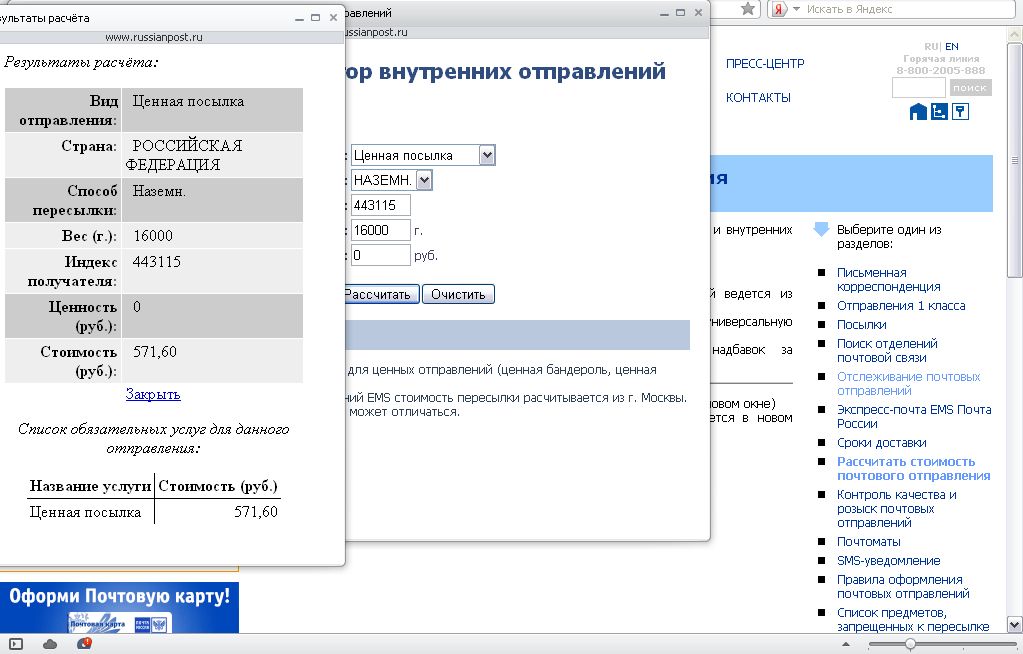The height and width of the screenshot is (654, 1023).
Task: Open the Yandex search engine icon
Action: pos(778,9)
